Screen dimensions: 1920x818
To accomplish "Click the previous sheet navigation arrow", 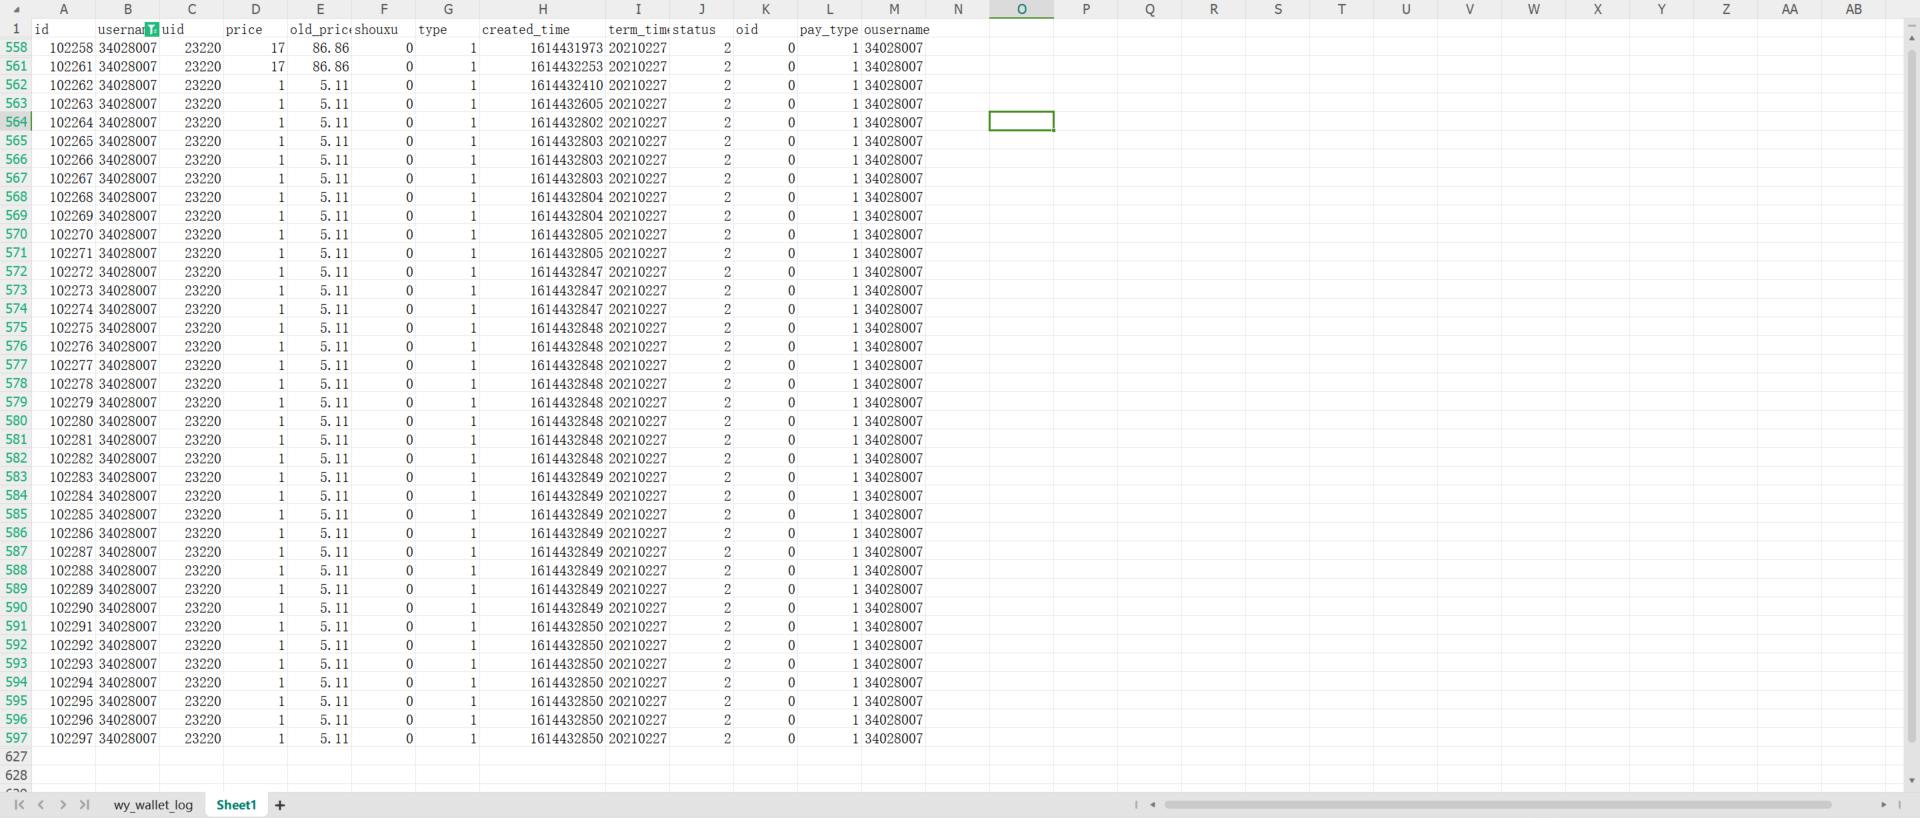I will 41,805.
